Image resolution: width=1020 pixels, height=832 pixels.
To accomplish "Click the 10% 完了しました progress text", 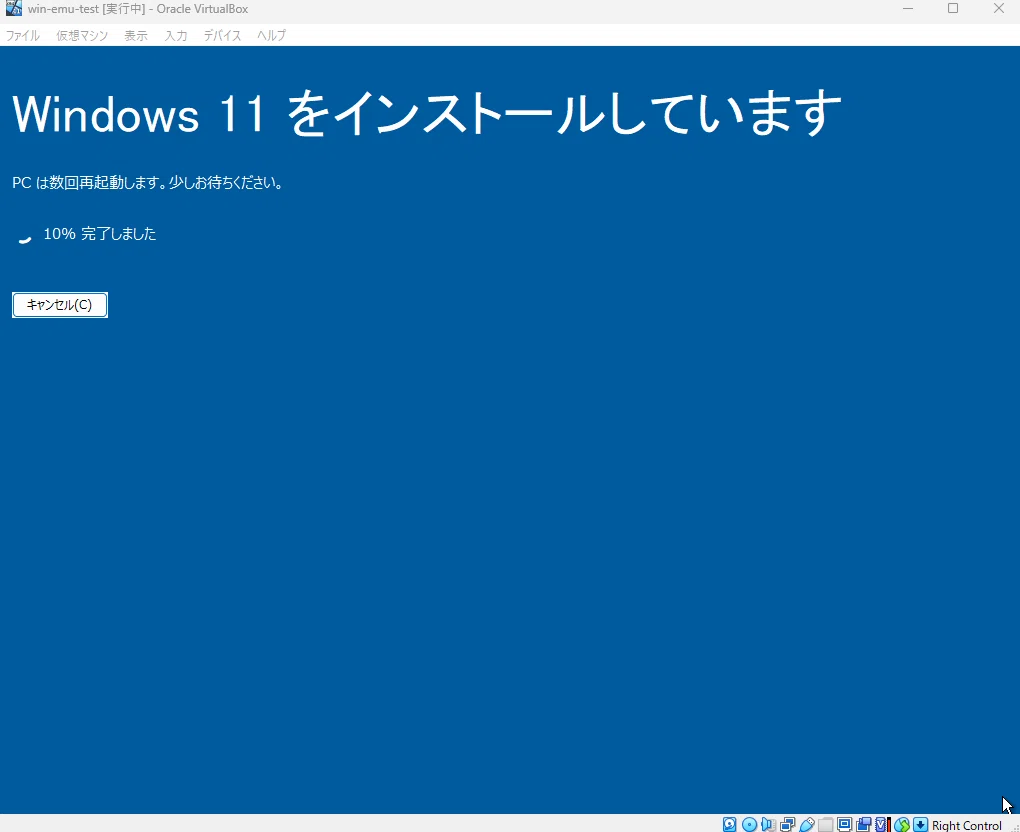I will pyautogui.click(x=100, y=234).
